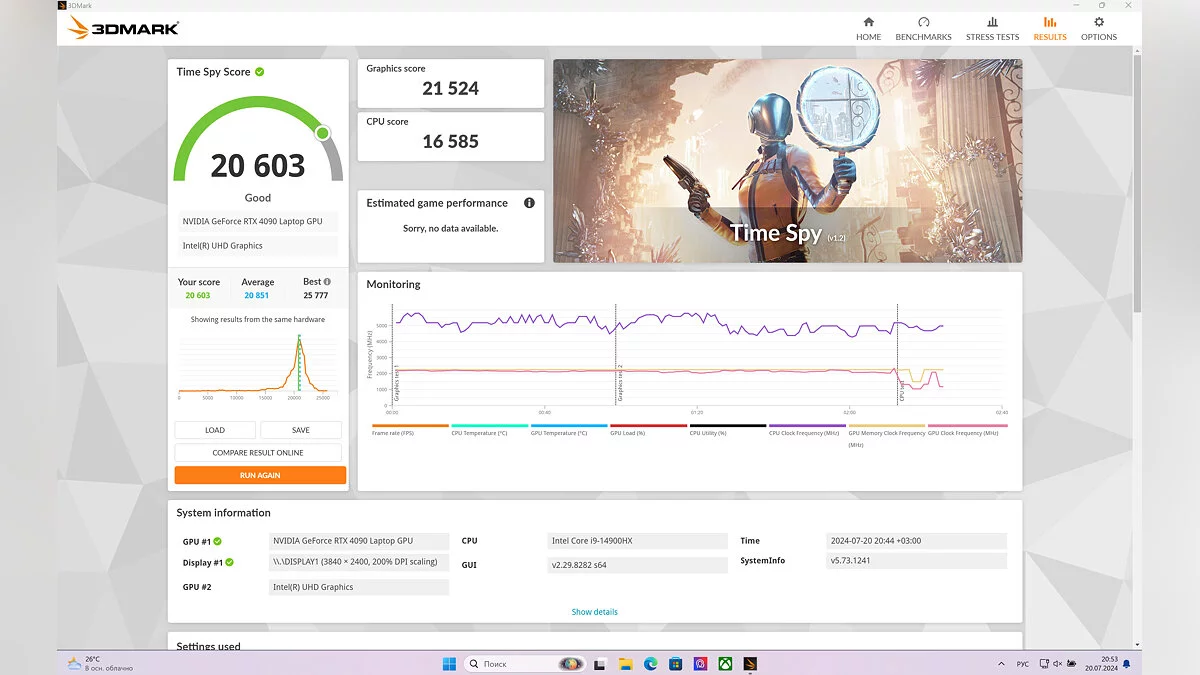Click the 3DMark logo in header

point(123,28)
